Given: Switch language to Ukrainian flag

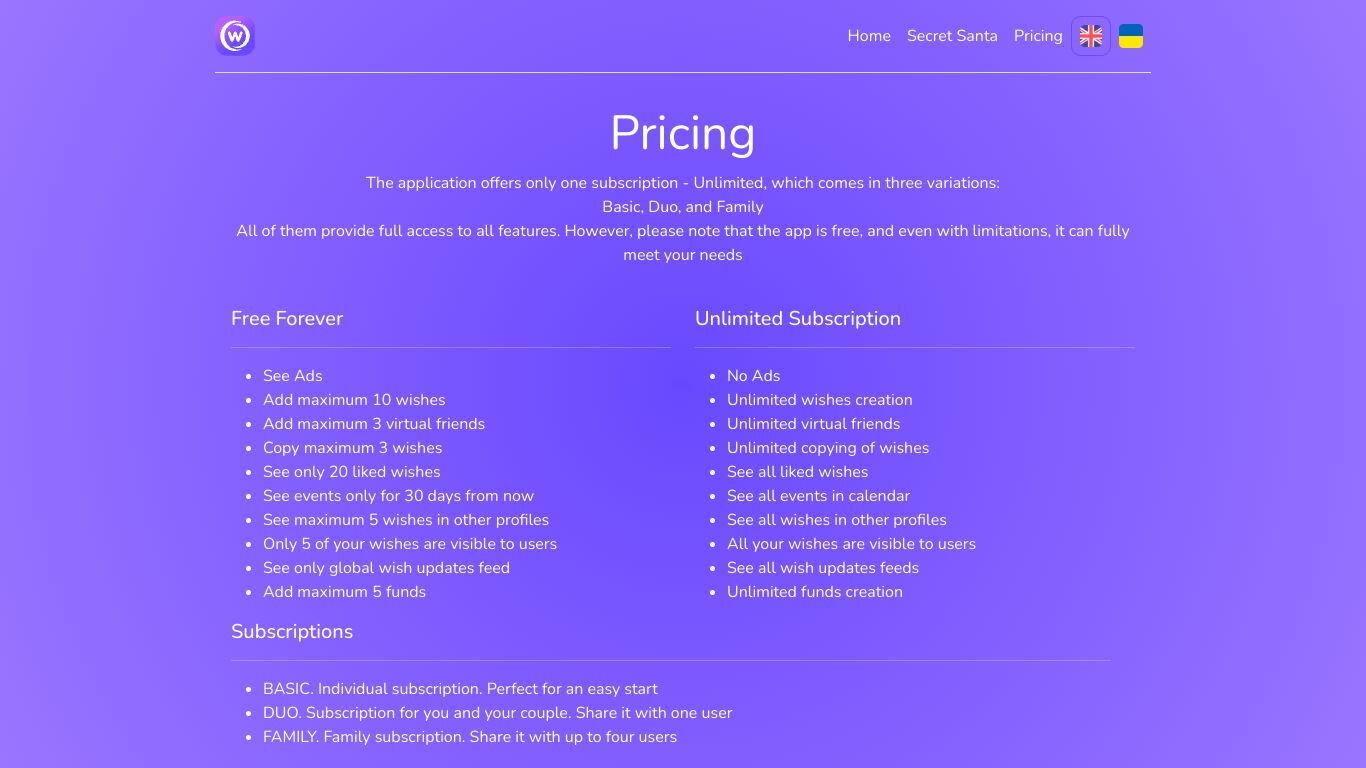Looking at the screenshot, I should coord(1131,36).
